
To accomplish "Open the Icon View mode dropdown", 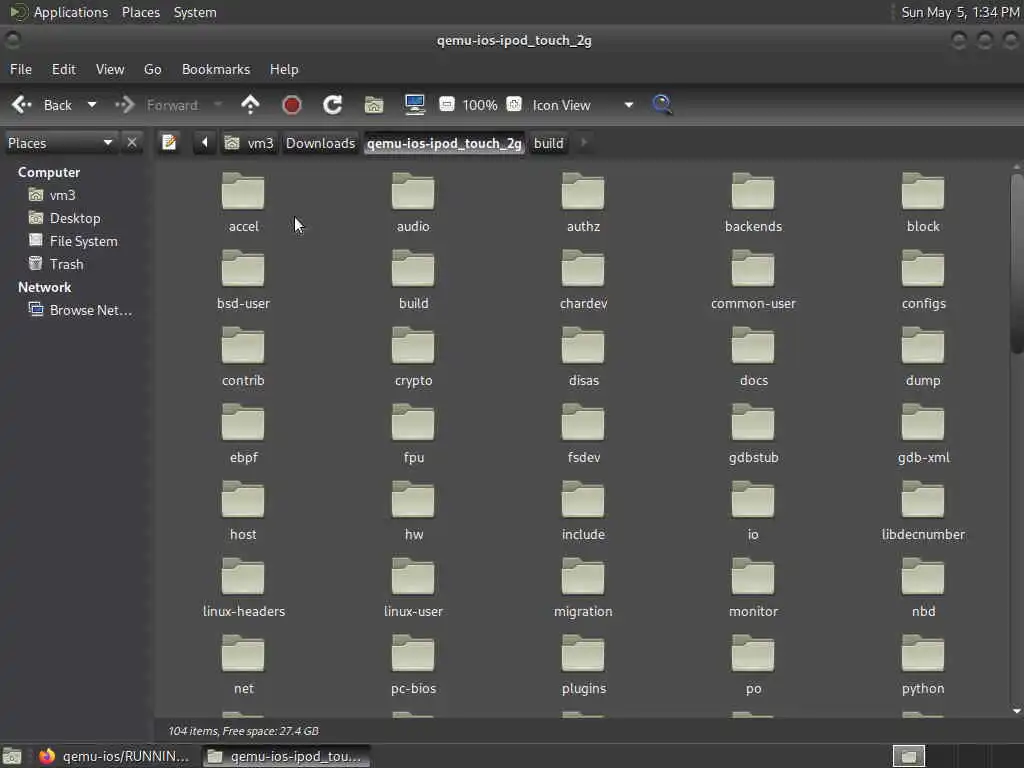I will (581, 105).
